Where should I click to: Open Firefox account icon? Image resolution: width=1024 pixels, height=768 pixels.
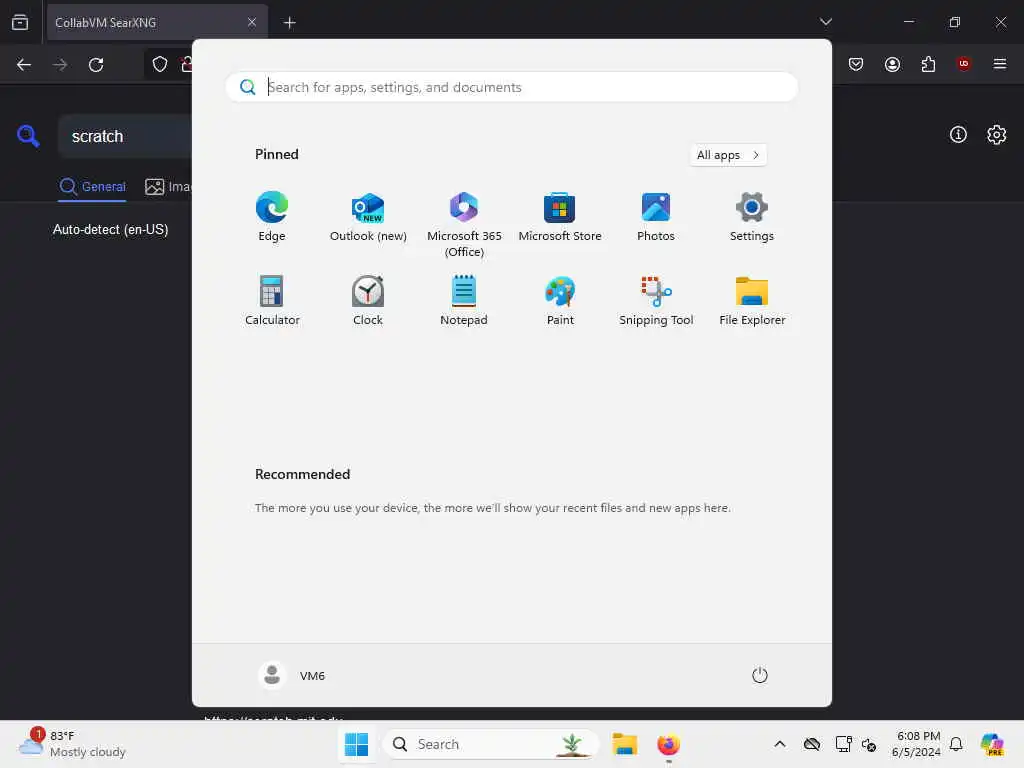[x=892, y=64]
